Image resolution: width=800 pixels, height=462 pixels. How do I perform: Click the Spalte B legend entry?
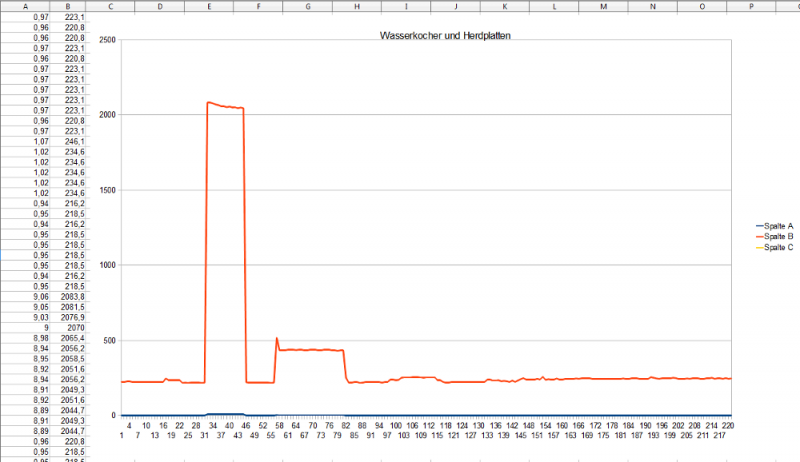[777, 236]
